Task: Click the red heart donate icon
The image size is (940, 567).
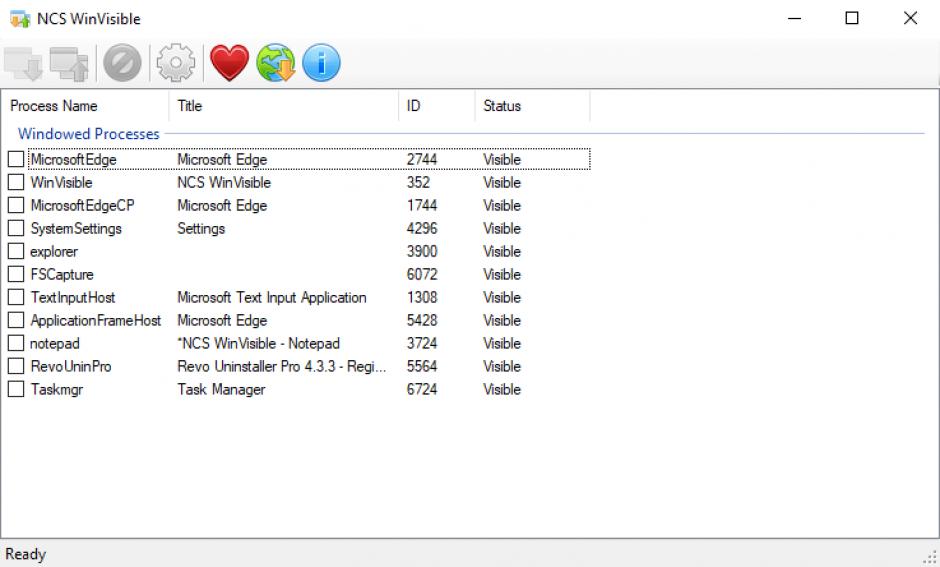Action: [230, 62]
